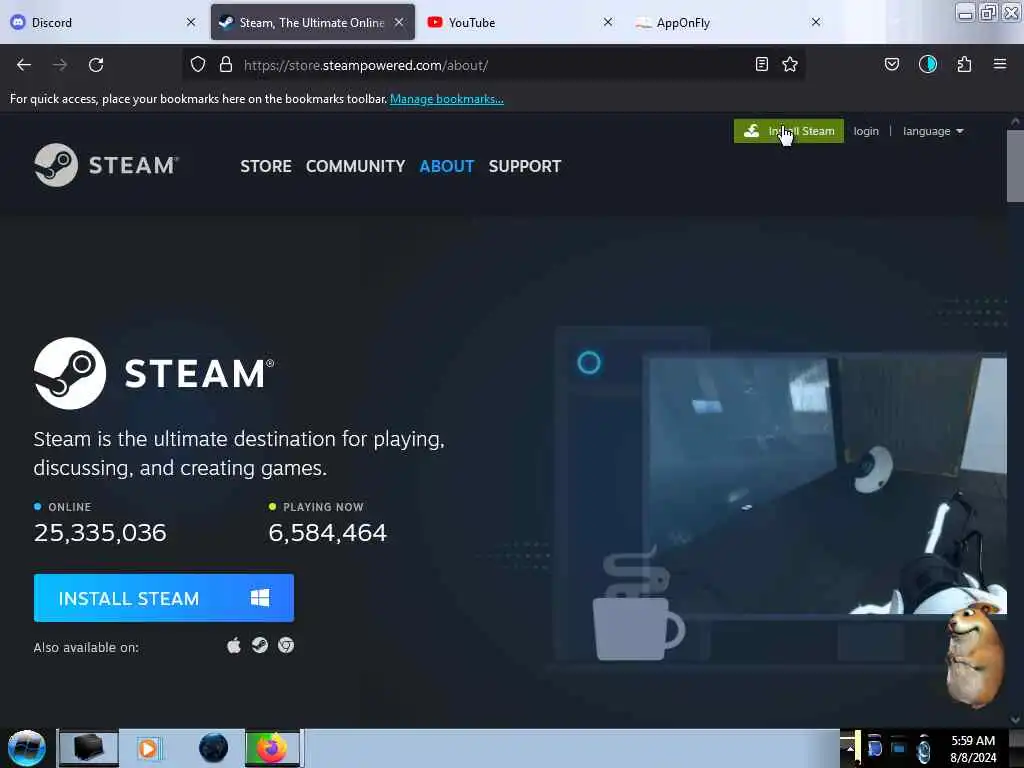
Task: Click the green Install Steam button
Action: click(x=788, y=131)
